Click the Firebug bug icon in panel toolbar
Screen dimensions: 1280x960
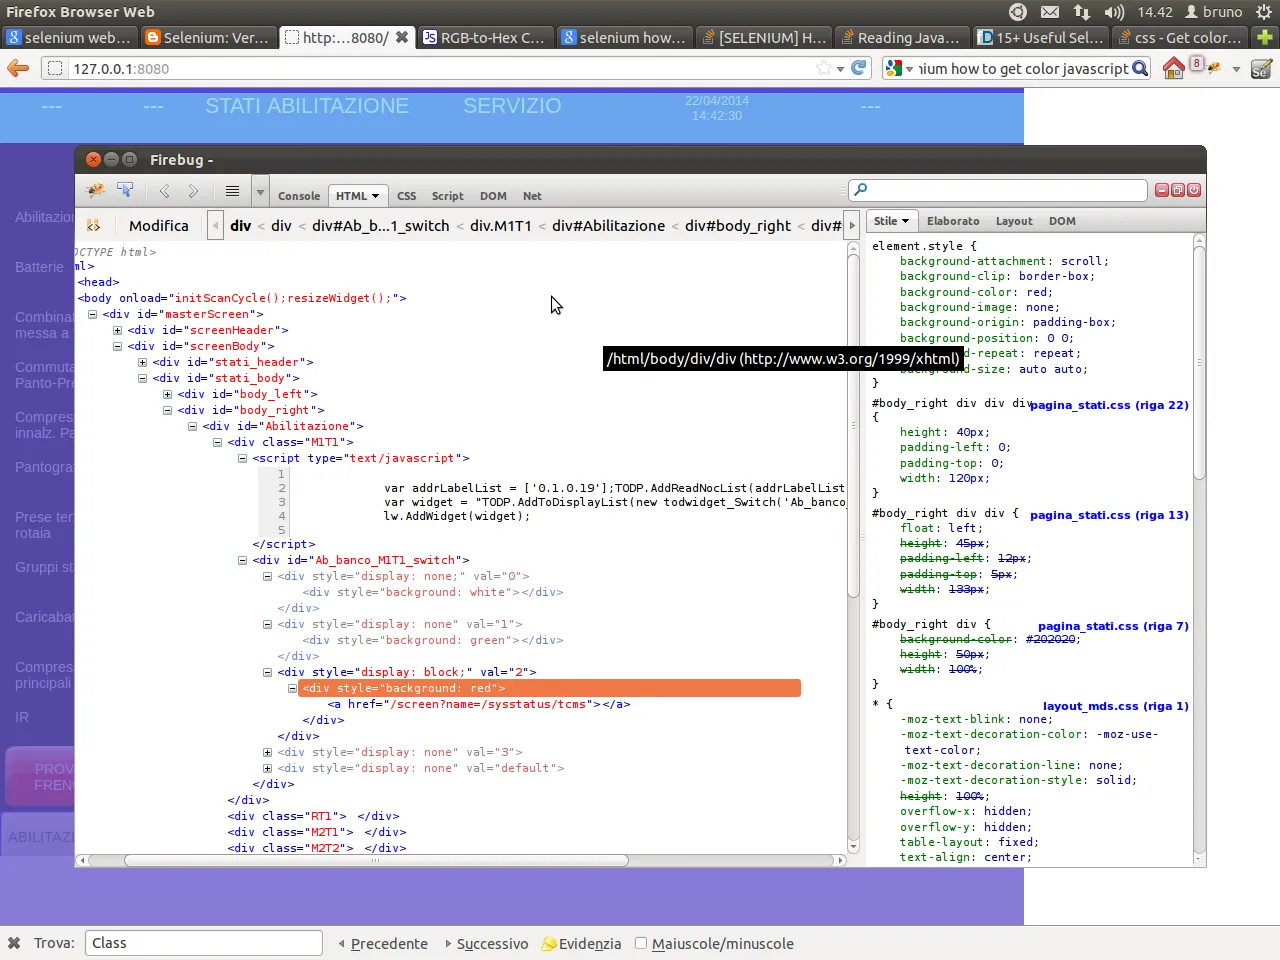(x=96, y=190)
